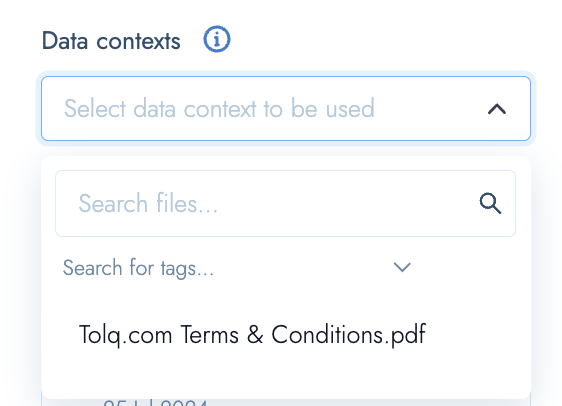Viewport: 562px width, 406px height.
Task: Pick the Terms & Conditions.pdf entry
Action: pos(252,335)
